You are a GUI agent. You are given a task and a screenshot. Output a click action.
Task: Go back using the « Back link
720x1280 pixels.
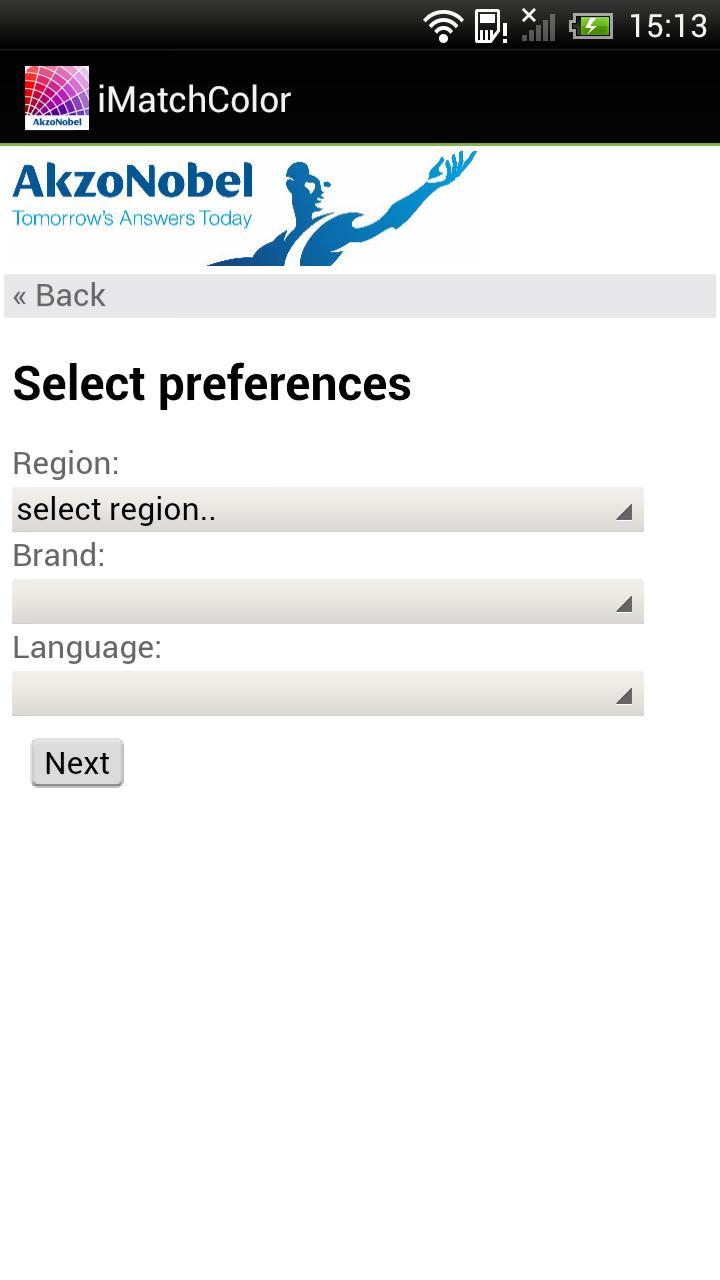59,296
